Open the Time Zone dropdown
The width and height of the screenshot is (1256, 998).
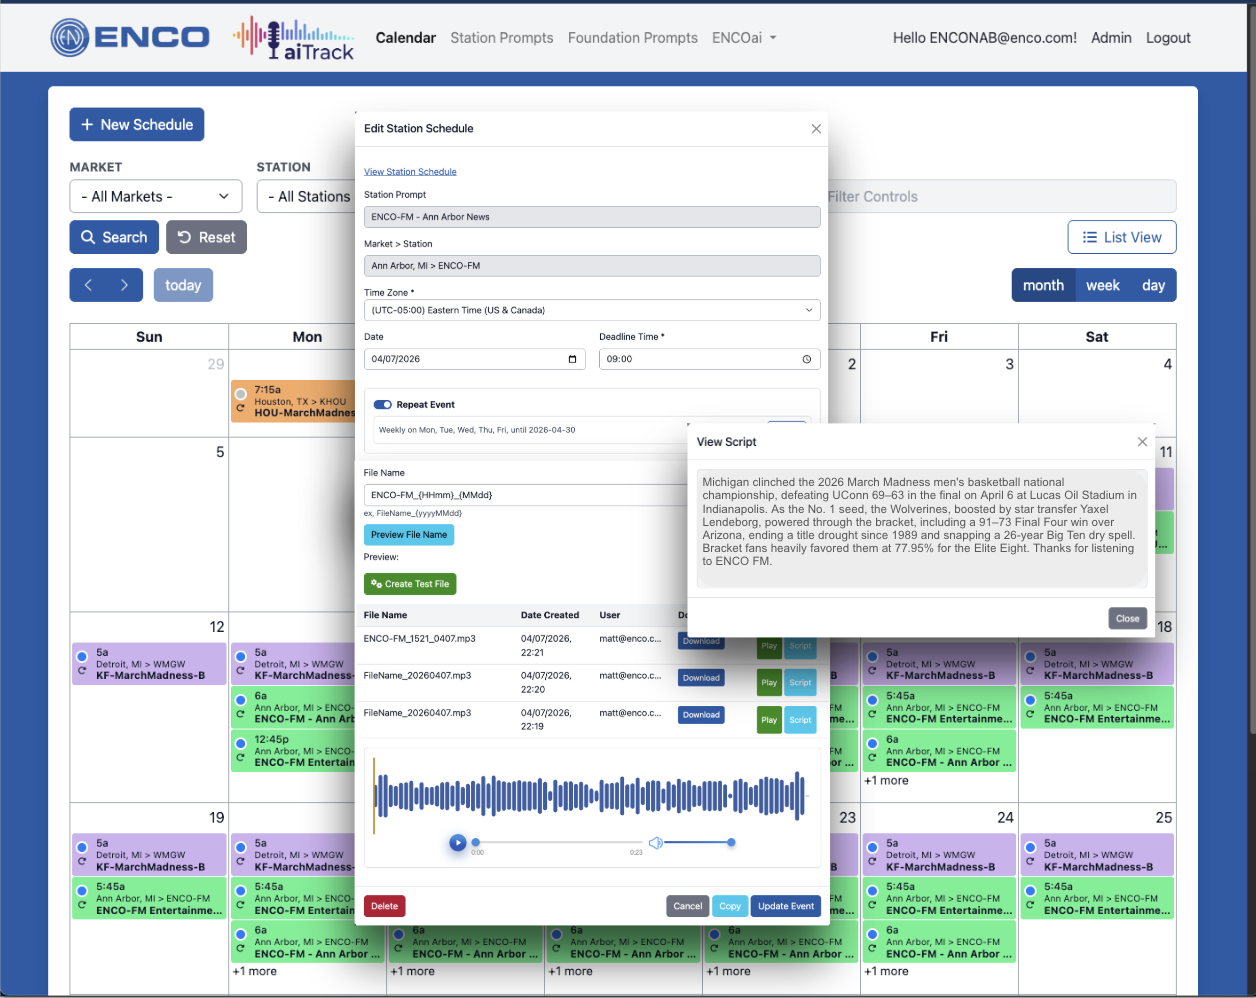592,310
